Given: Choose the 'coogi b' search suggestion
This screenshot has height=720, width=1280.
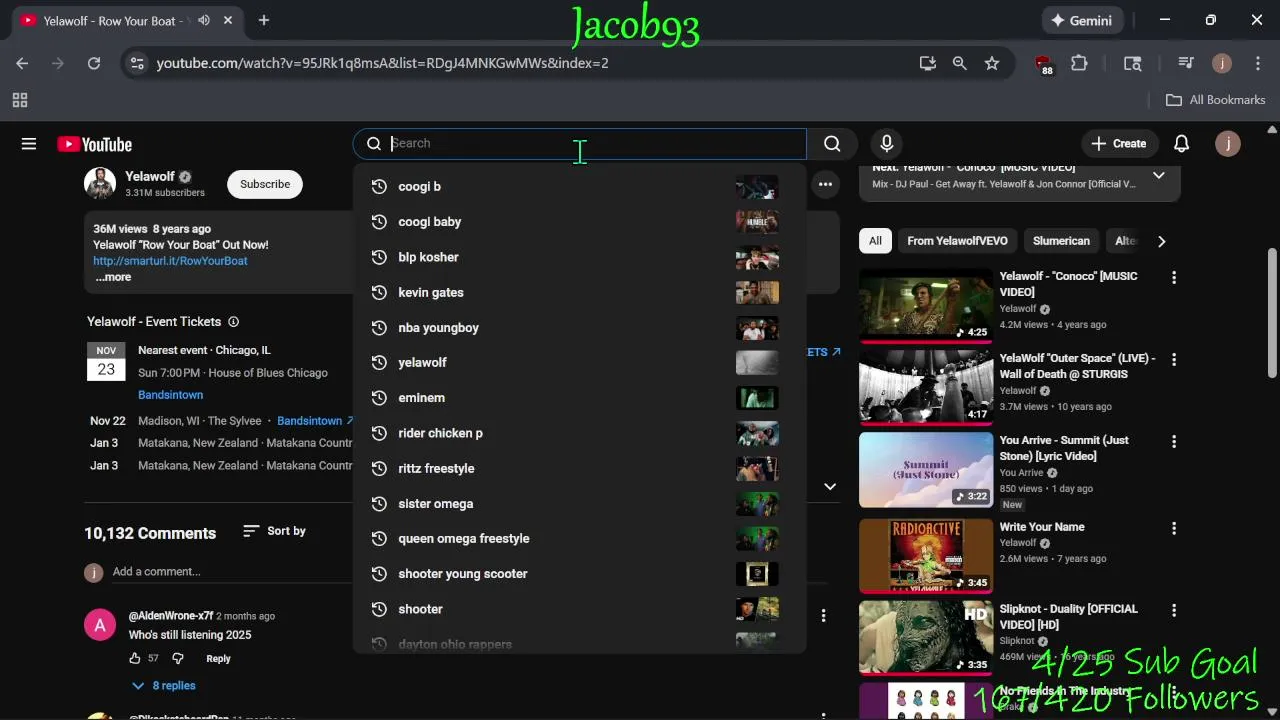Looking at the screenshot, I should [579, 187].
